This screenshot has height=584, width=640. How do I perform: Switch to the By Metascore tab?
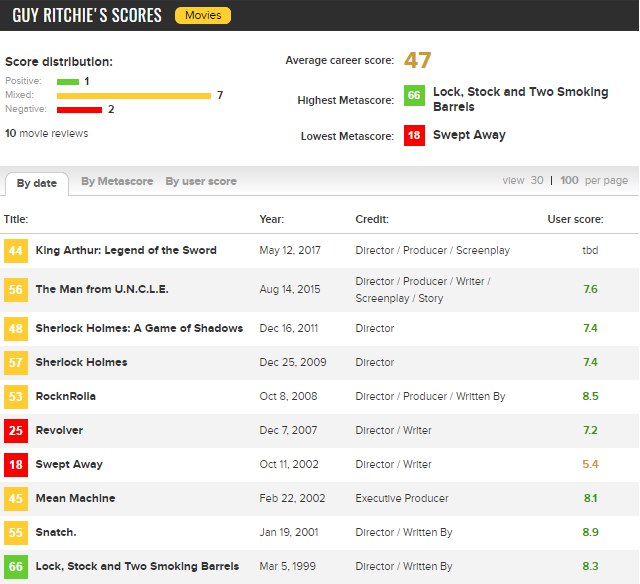pyautogui.click(x=117, y=181)
